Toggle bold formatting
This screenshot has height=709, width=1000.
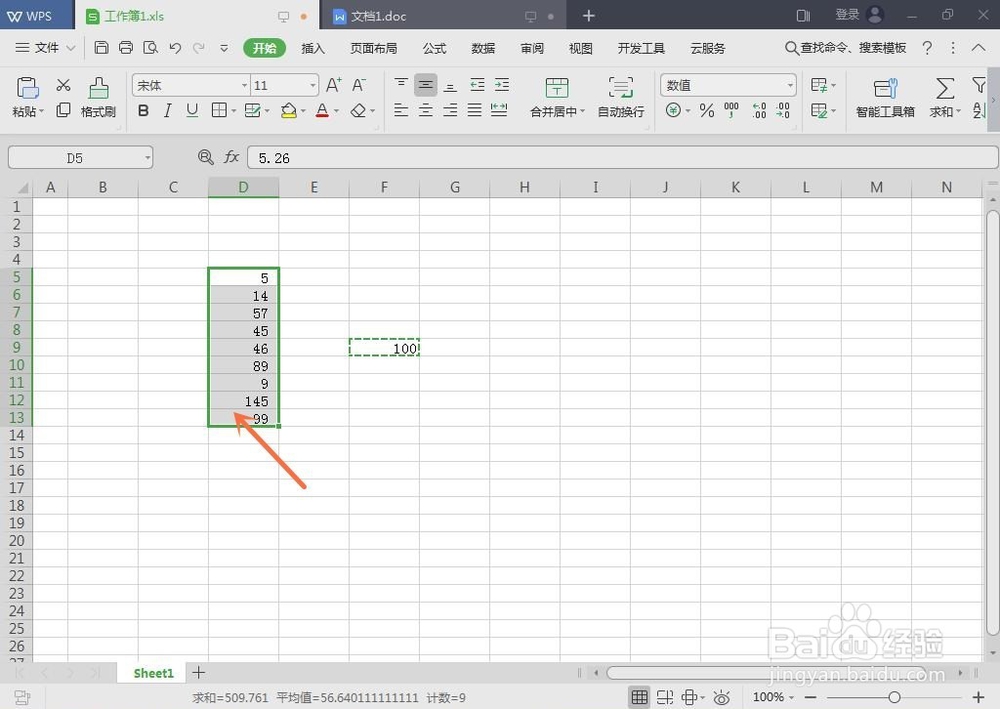[143, 110]
